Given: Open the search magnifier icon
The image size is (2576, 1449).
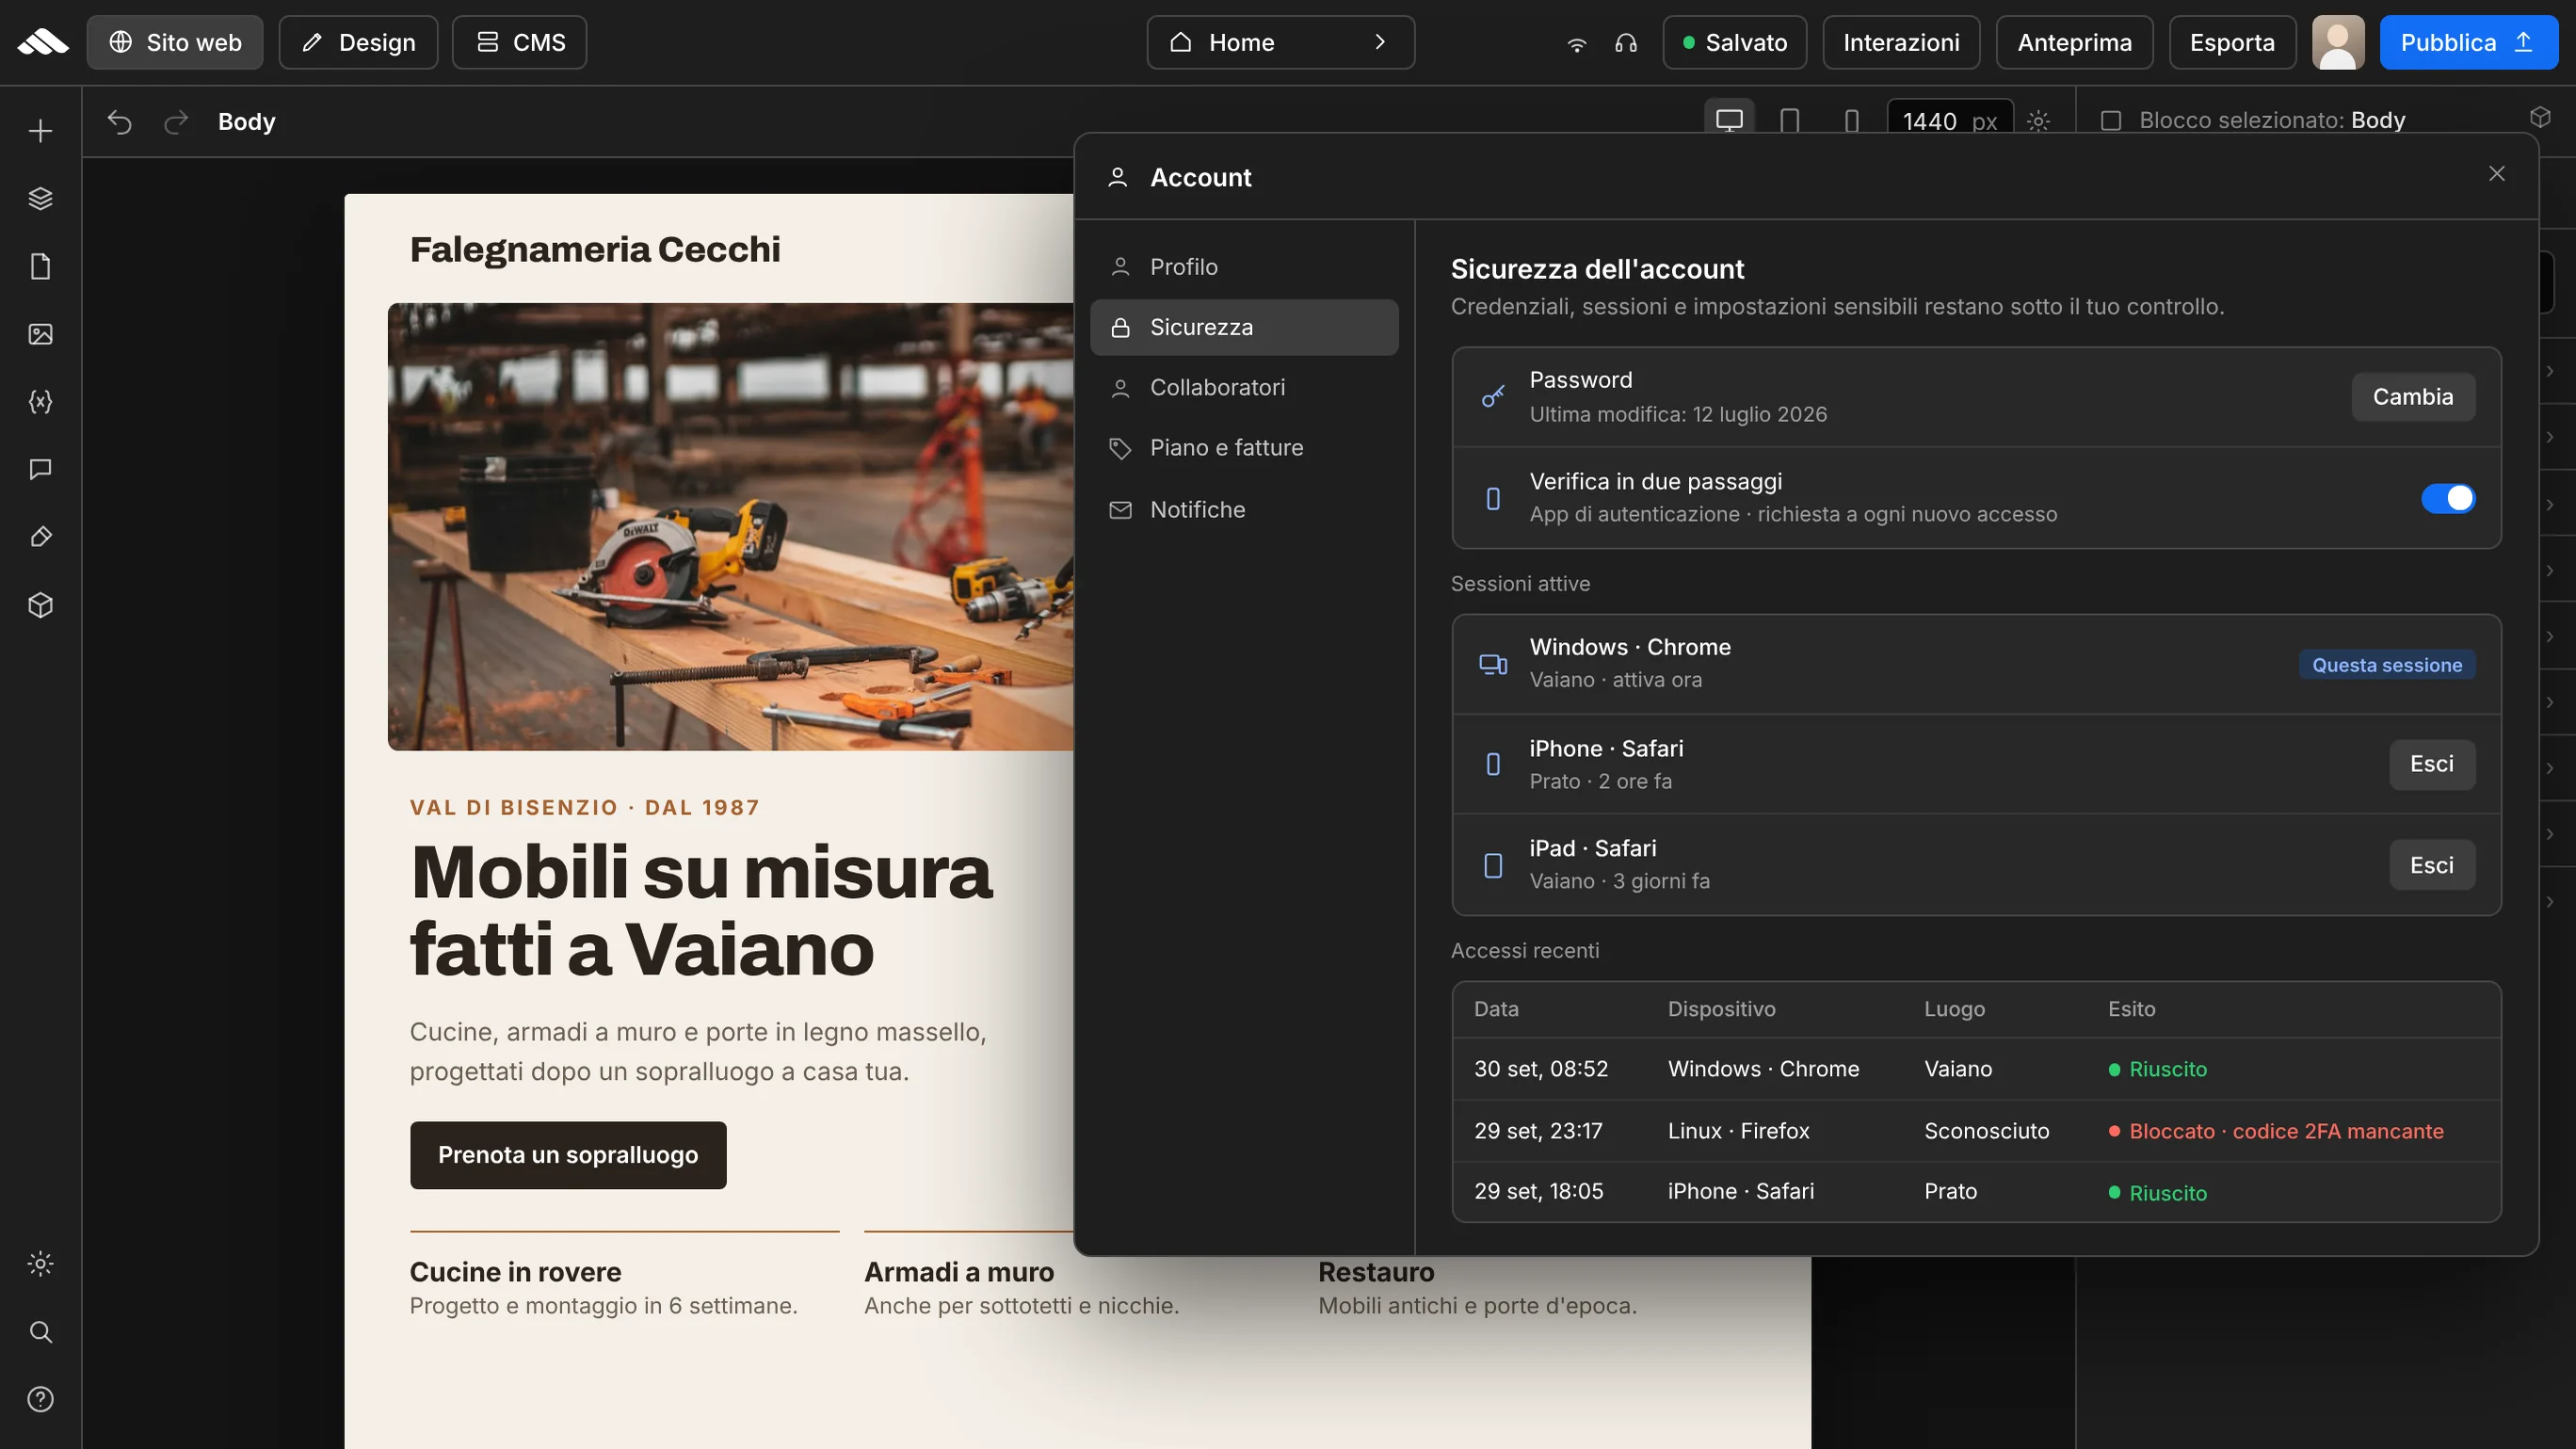Looking at the screenshot, I should (40, 1332).
